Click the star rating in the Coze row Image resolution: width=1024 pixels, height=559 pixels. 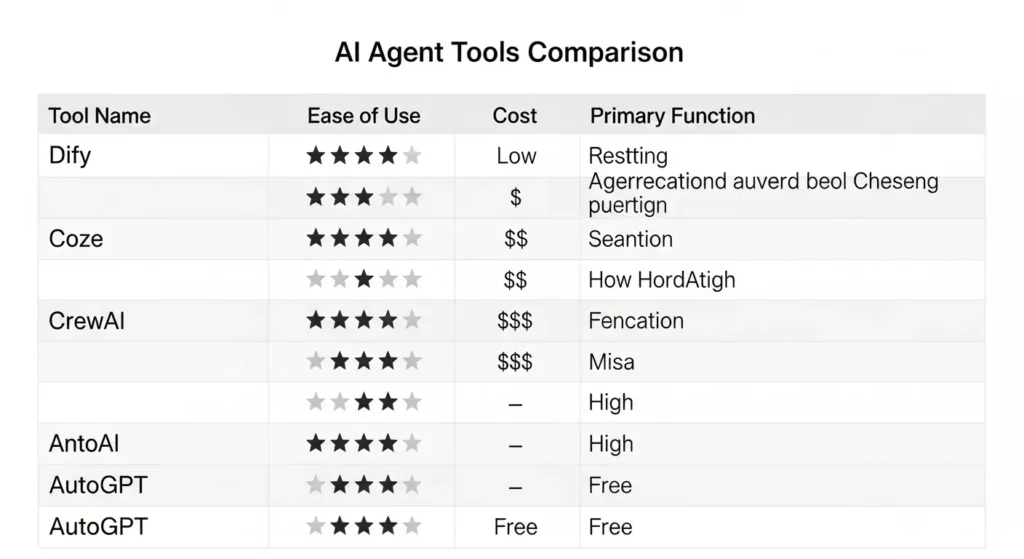[x=363, y=239]
